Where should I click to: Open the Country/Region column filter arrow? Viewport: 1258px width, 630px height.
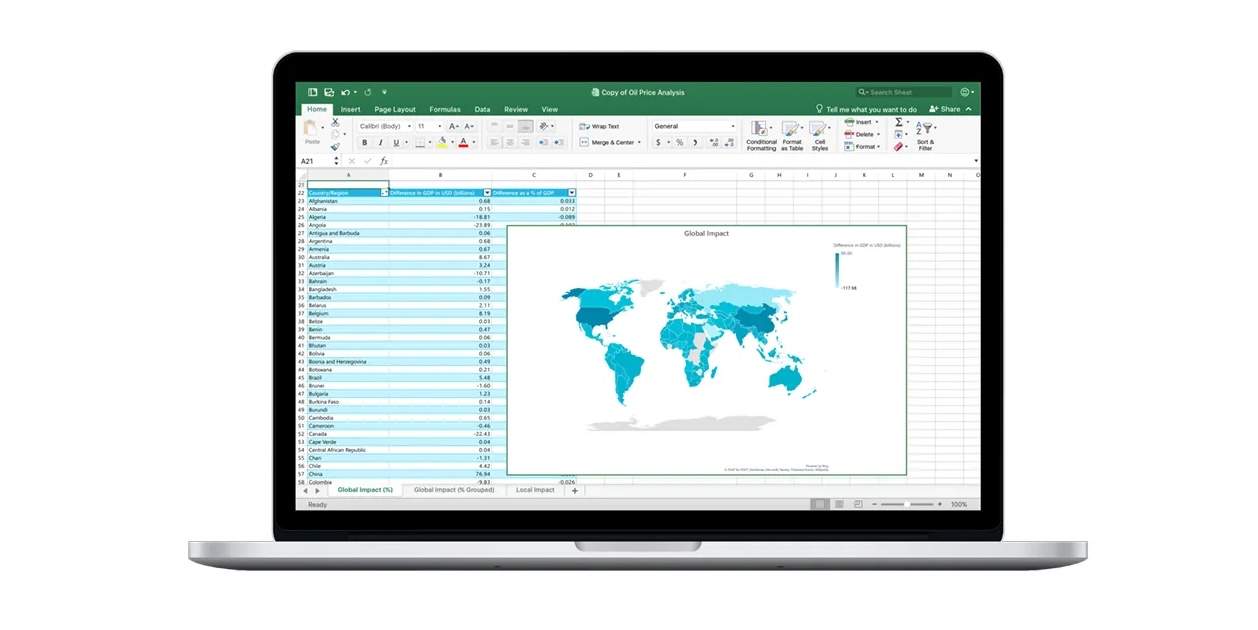click(x=384, y=192)
